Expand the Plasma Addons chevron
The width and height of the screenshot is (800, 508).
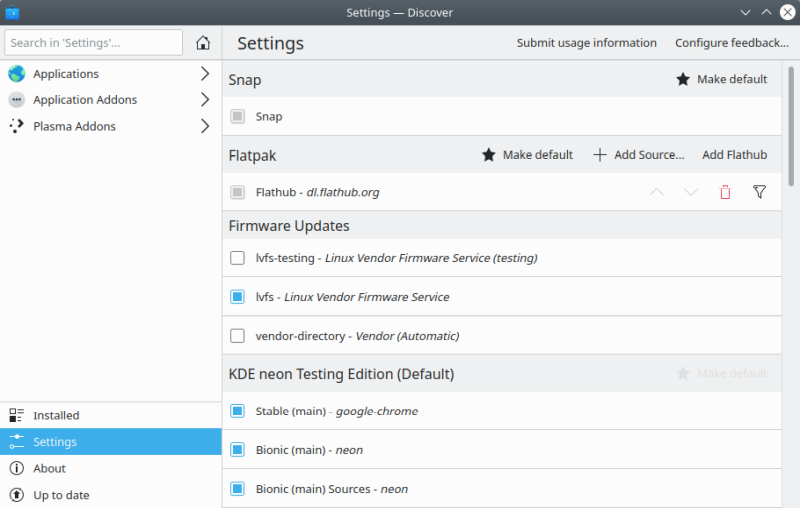pyautogui.click(x=205, y=126)
